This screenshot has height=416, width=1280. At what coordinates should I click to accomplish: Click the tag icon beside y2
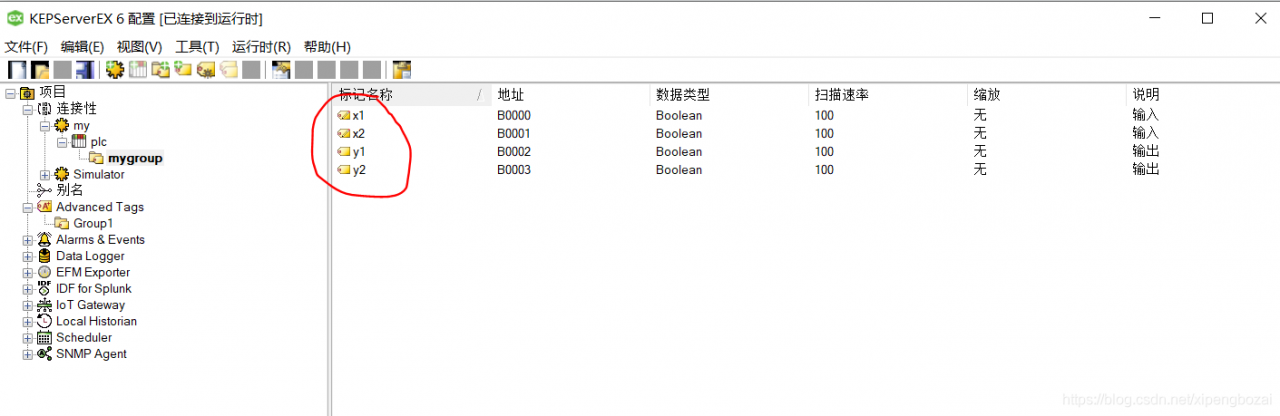344,170
